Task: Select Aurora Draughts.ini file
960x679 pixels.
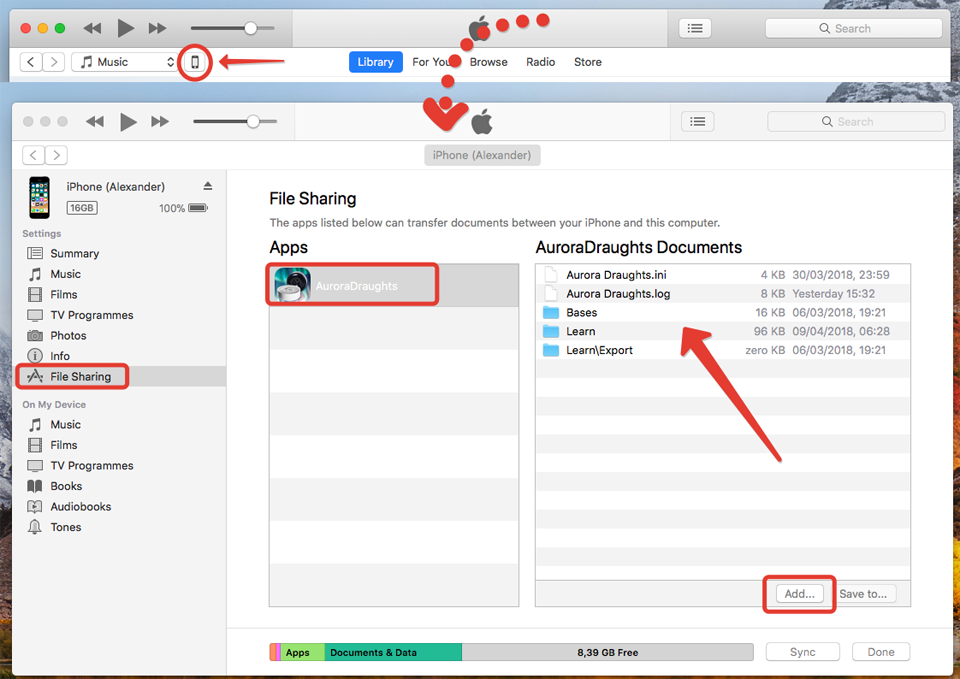Action: point(722,275)
